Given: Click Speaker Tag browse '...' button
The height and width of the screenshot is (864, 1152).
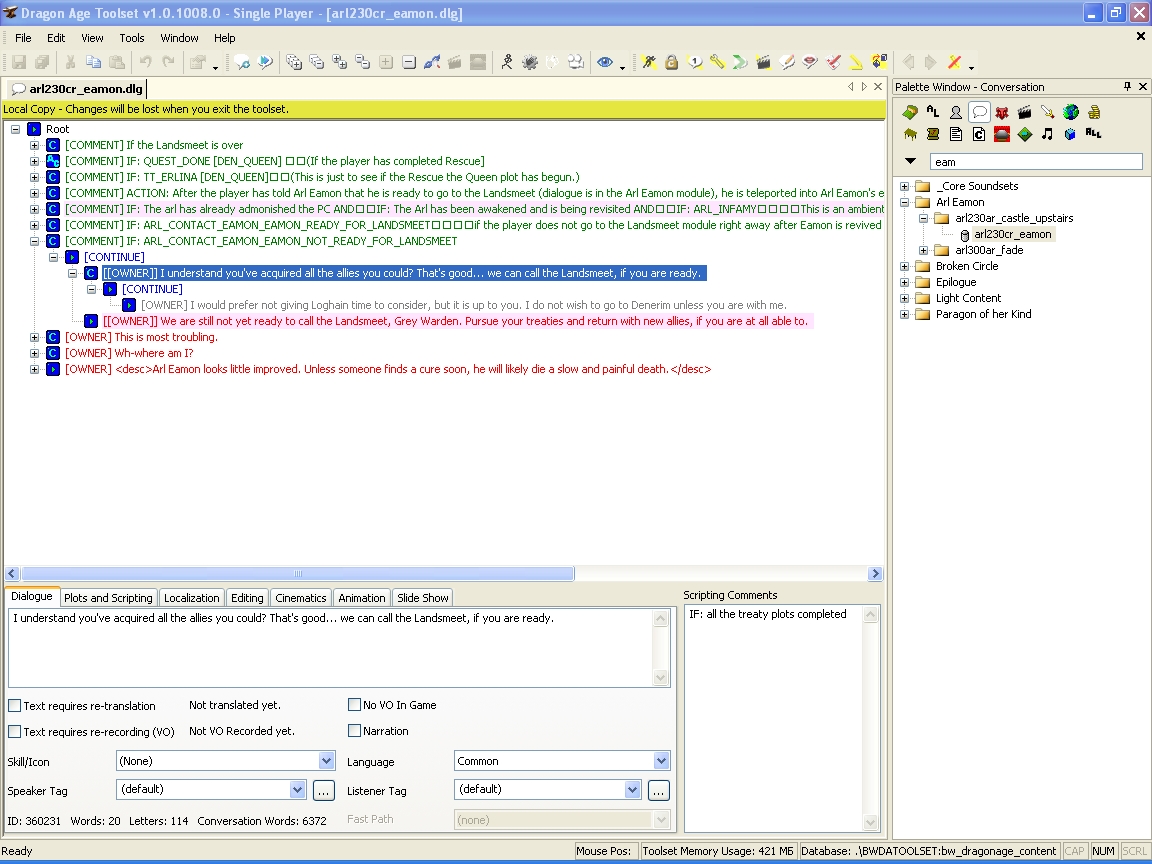Looking at the screenshot, I should click(x=323, y=790).
